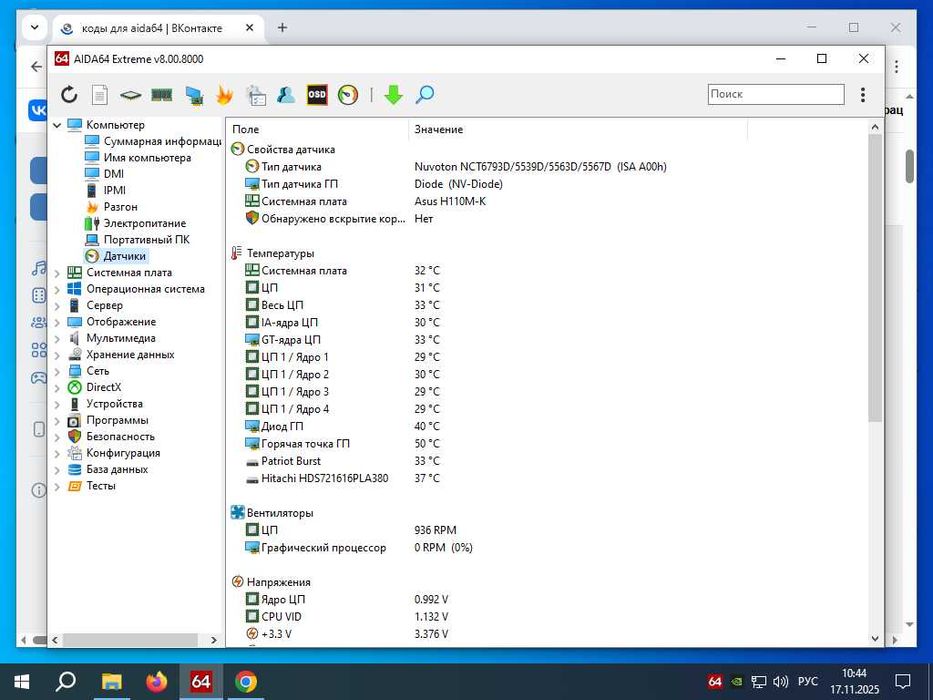
Task: Open a new browser tab
Action: [282, 27]
